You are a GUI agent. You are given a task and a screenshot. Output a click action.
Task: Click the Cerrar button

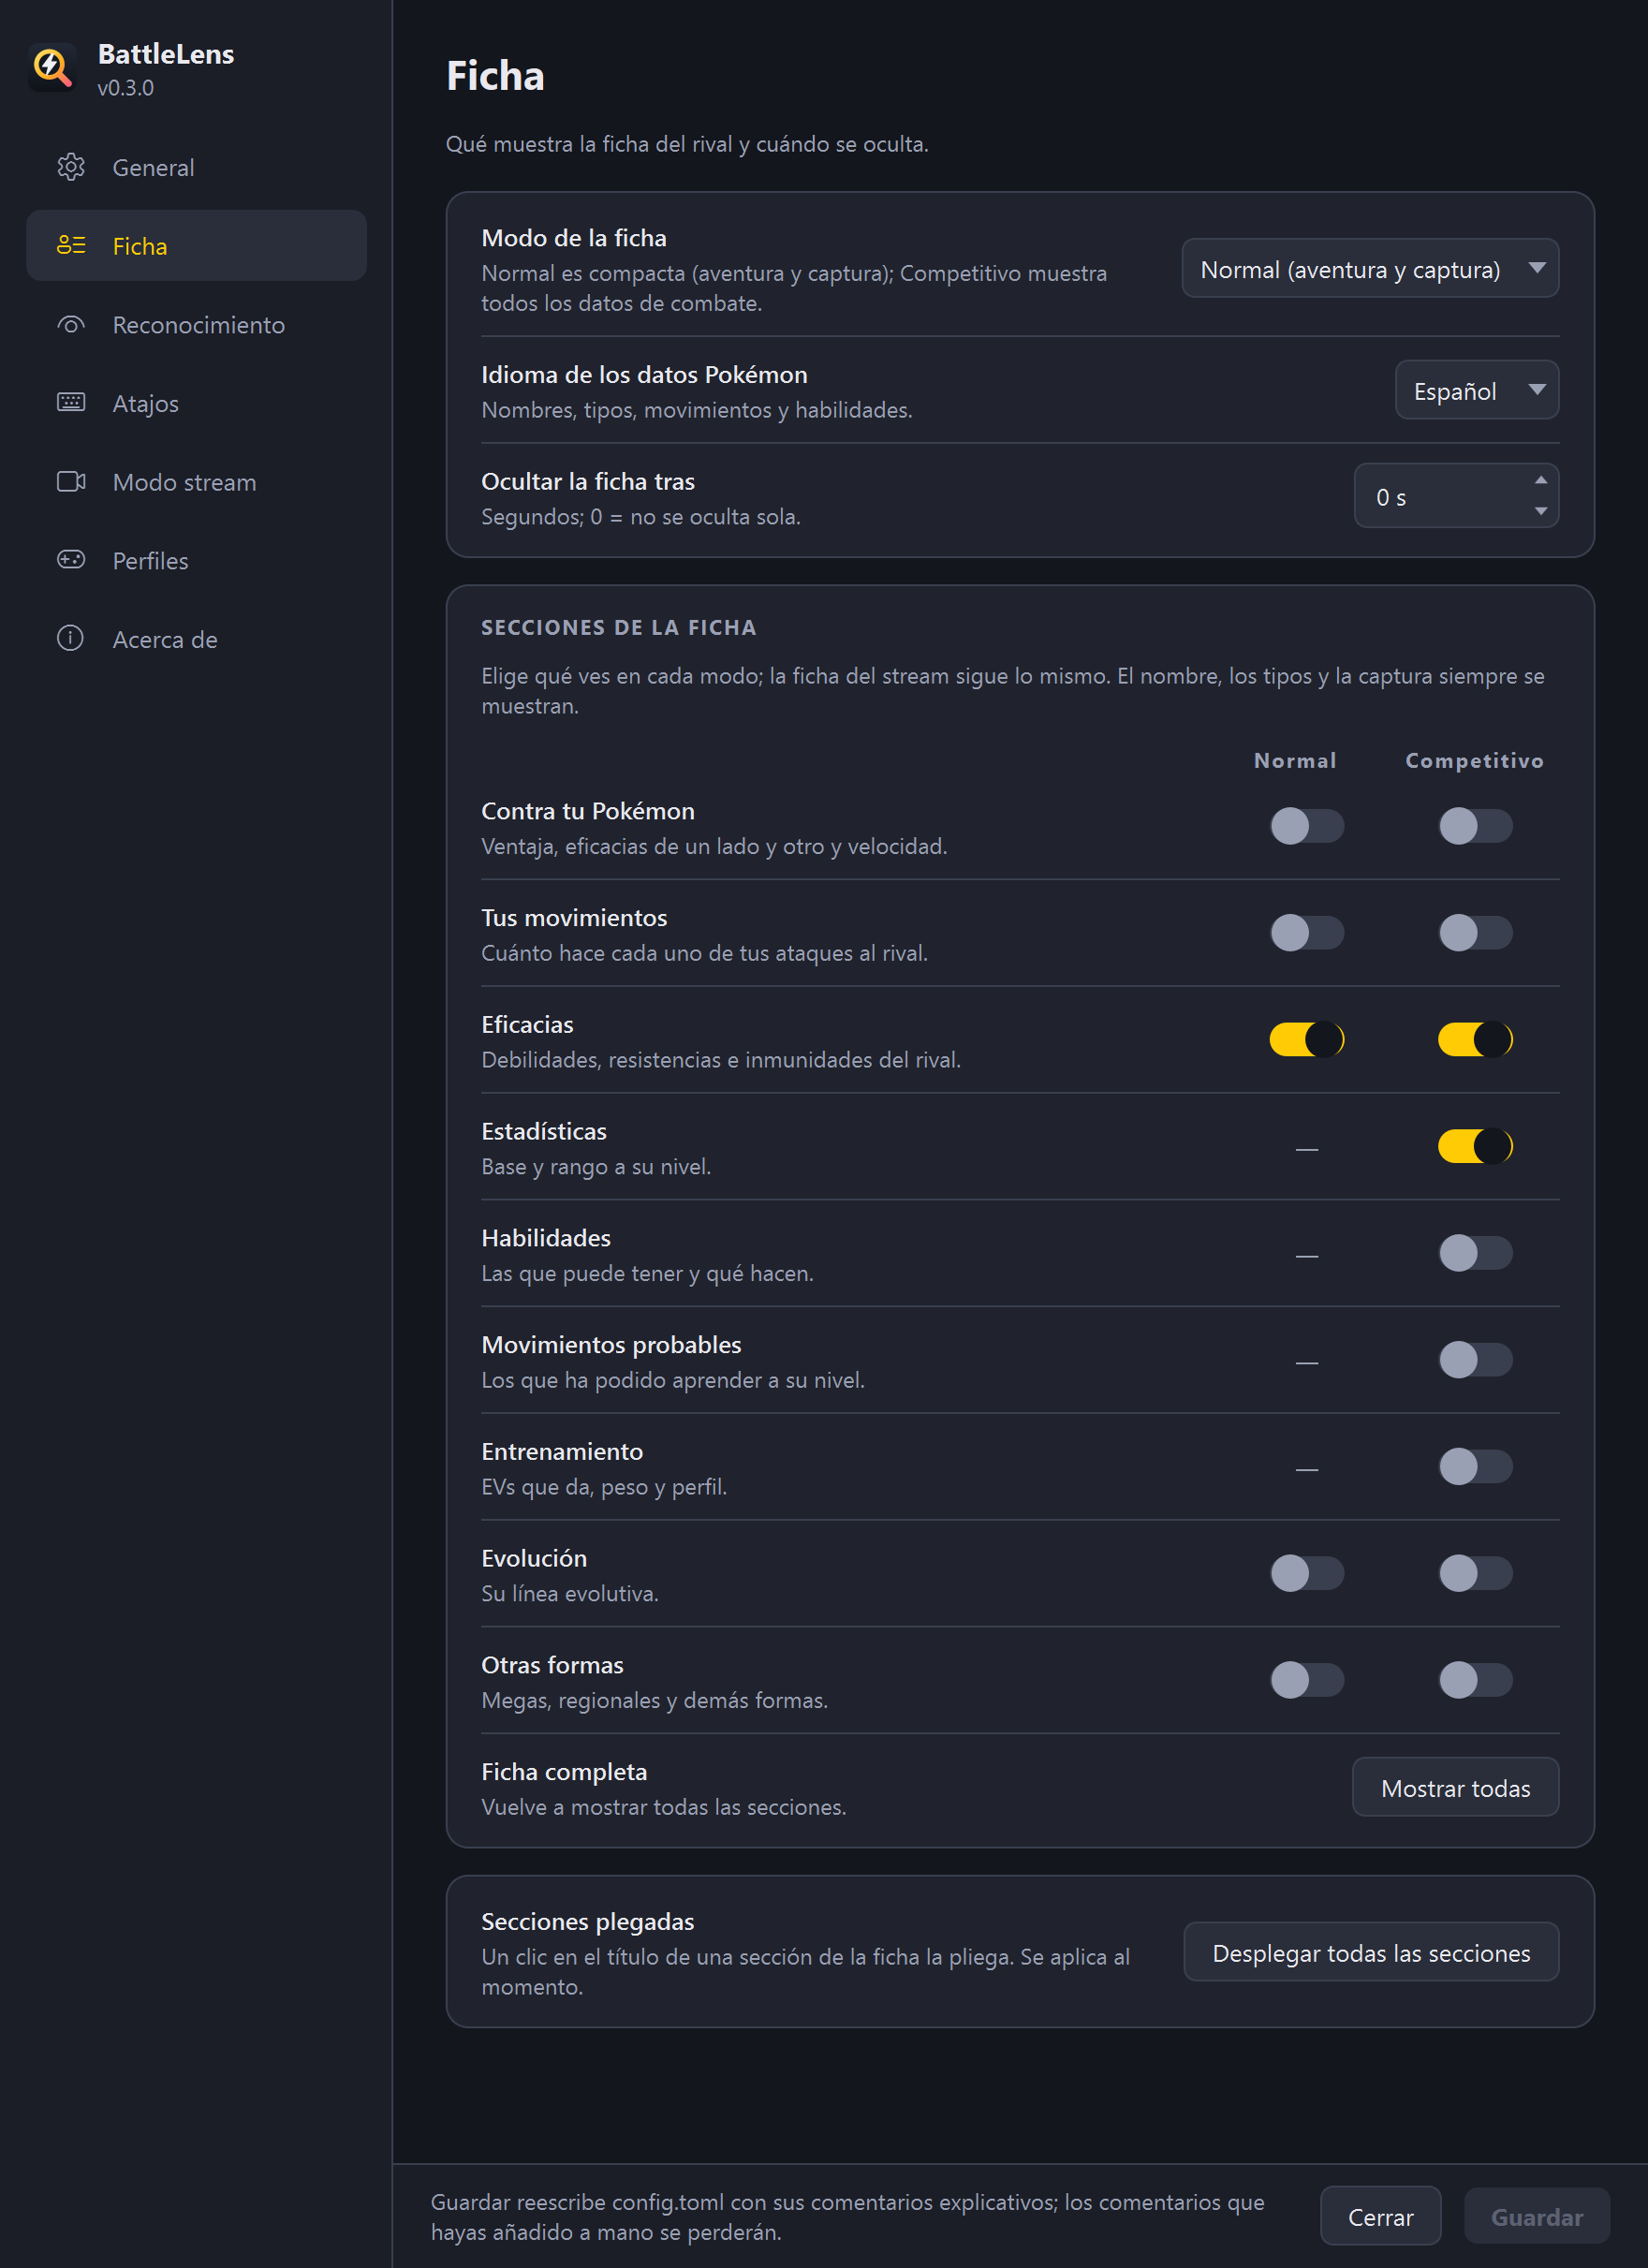click(x=1380, y=2216)
